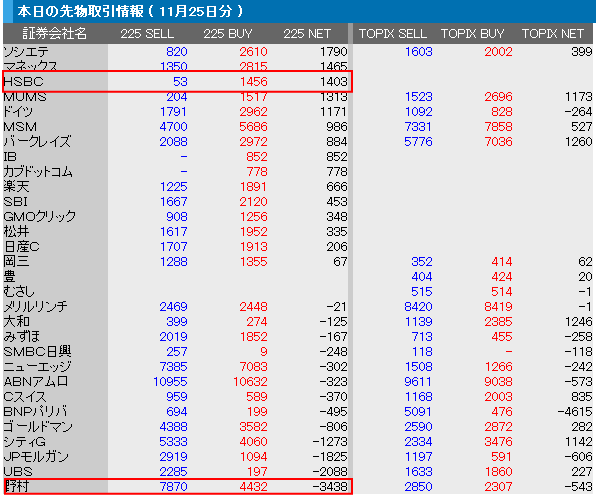Image resolution: width=596 pixels, height=496 pixels.
Task: Click ABNアムロ 225 SELL value 10955
Action: click(x=170, y=382)
